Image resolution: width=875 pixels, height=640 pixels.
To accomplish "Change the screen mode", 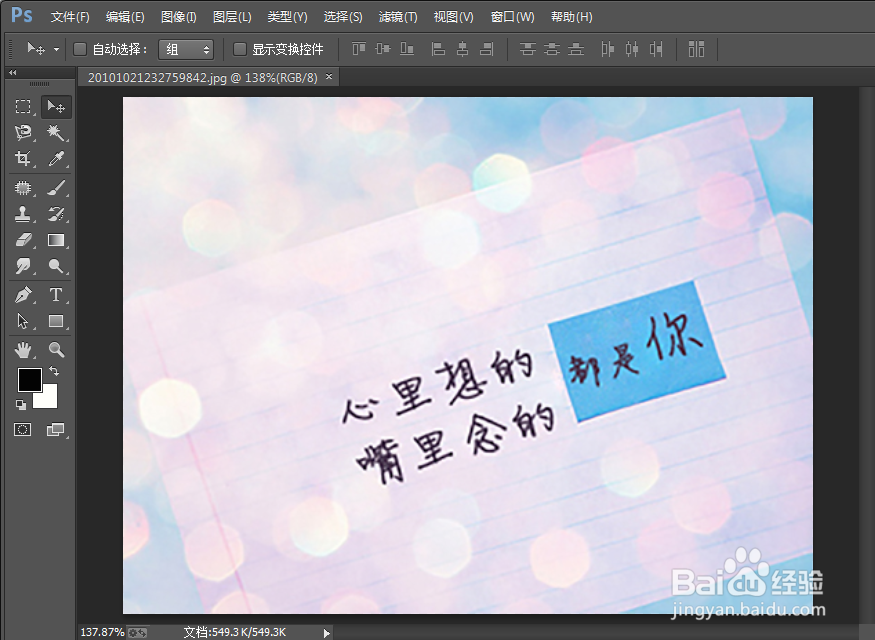I will [55, 429].
